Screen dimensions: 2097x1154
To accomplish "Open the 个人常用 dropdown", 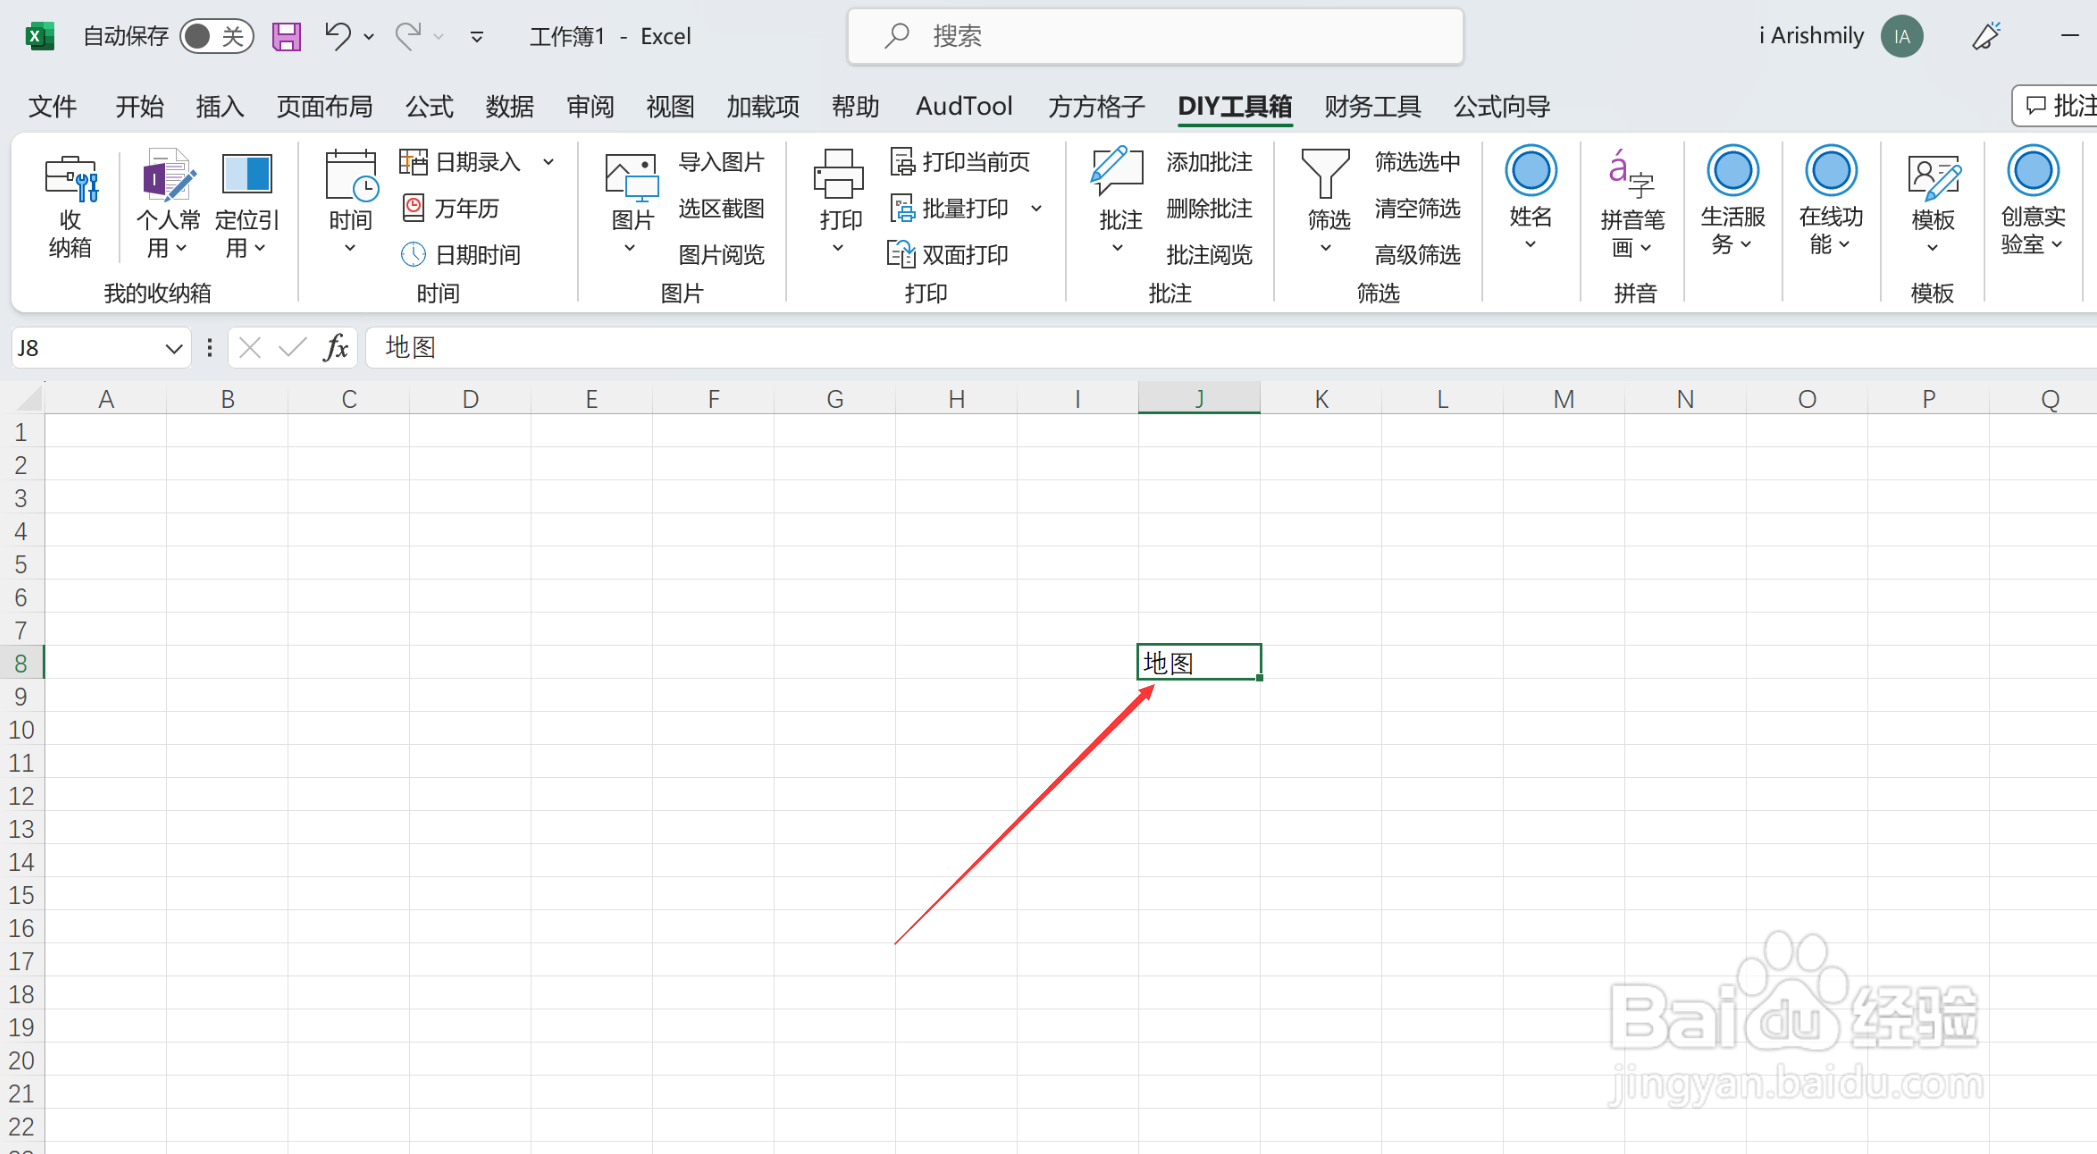I will pyautogui.click(x=168, y=205).
